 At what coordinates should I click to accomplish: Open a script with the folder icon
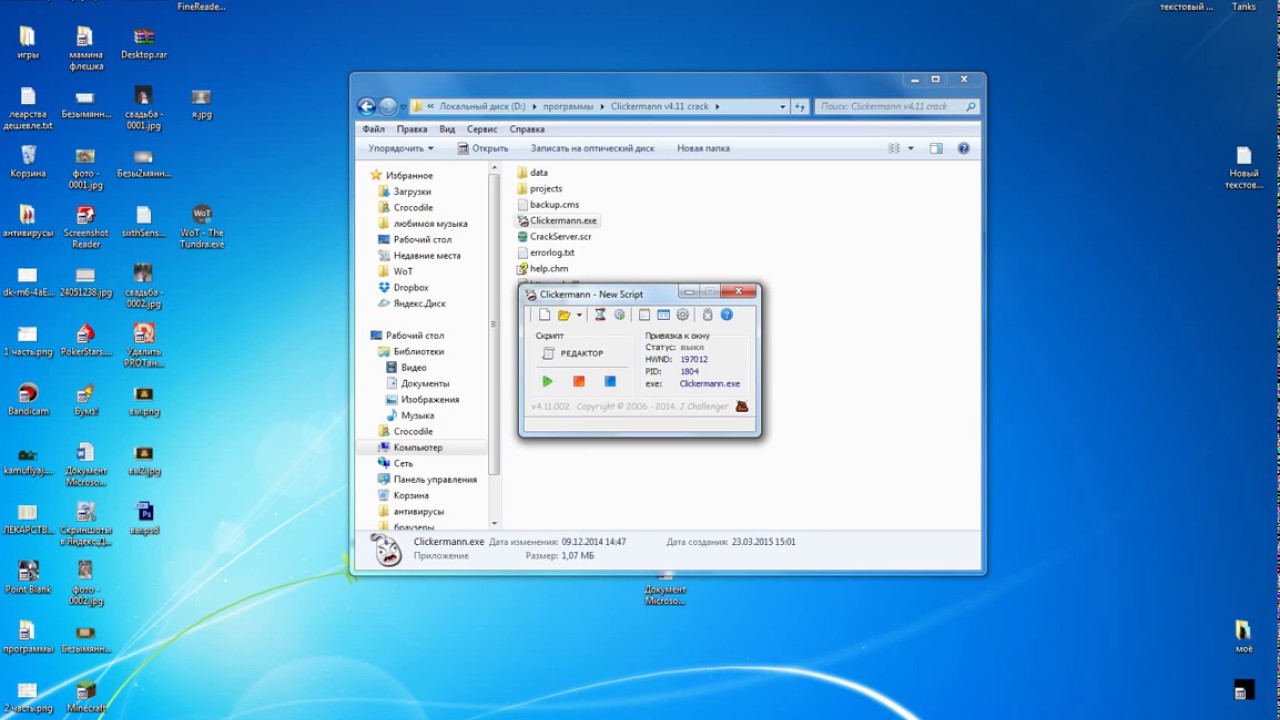pyautogui.click(x=564, y=315)
